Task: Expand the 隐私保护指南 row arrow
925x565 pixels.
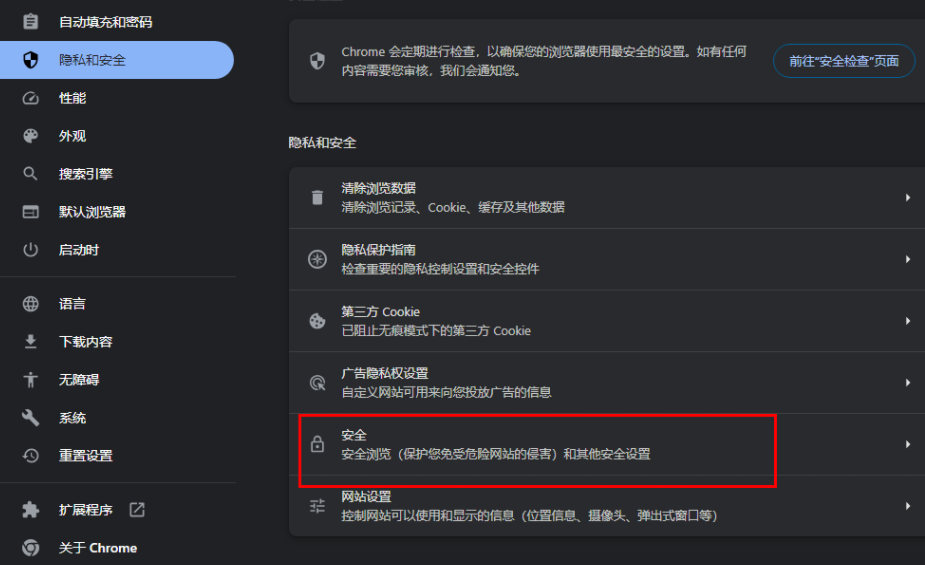Action: [x=908, y=259]
